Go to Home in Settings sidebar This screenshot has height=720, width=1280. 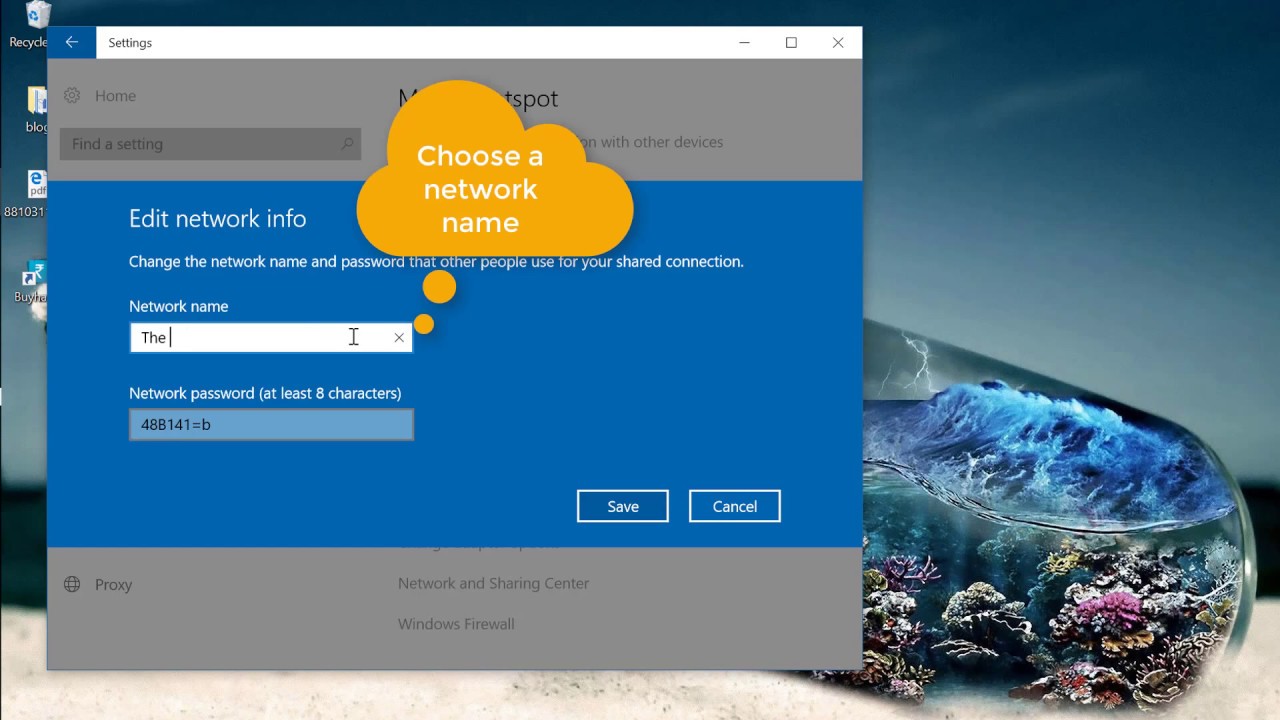[115, 96]
